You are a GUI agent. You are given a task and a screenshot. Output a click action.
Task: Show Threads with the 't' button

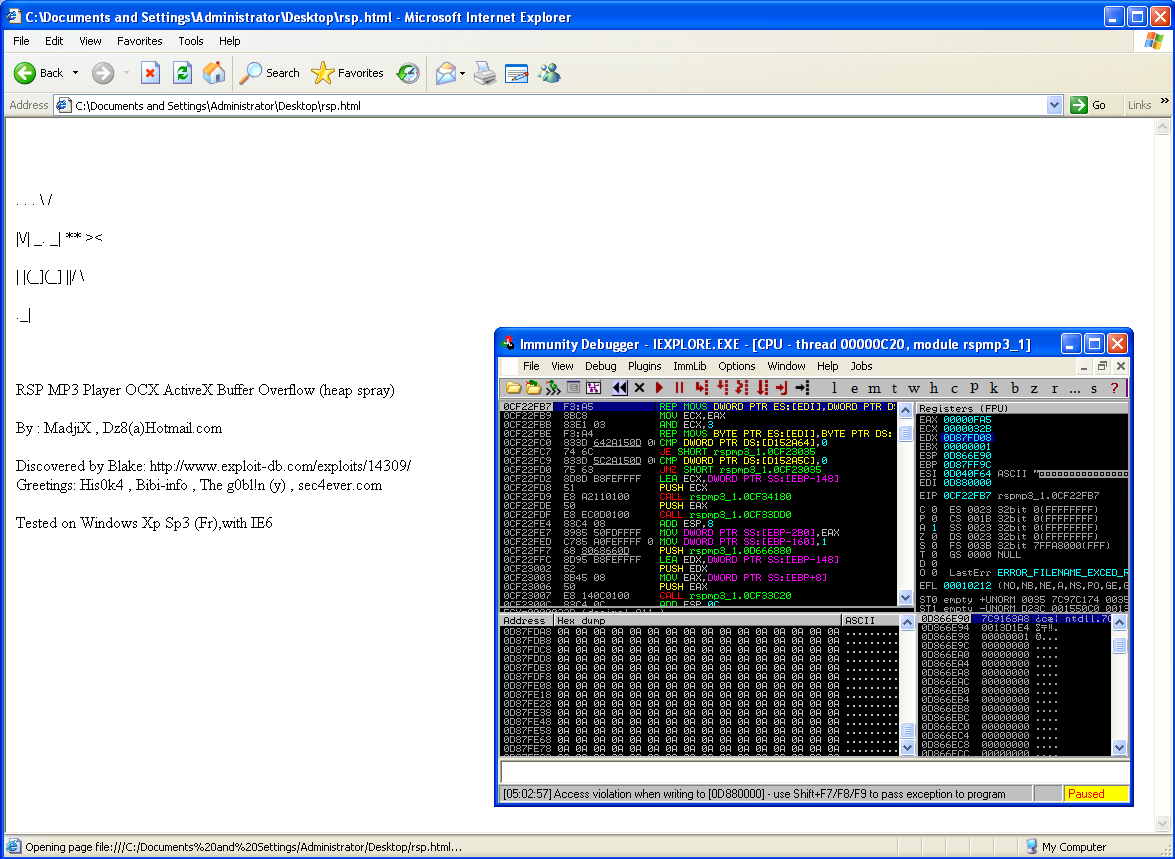coord(894,388)
